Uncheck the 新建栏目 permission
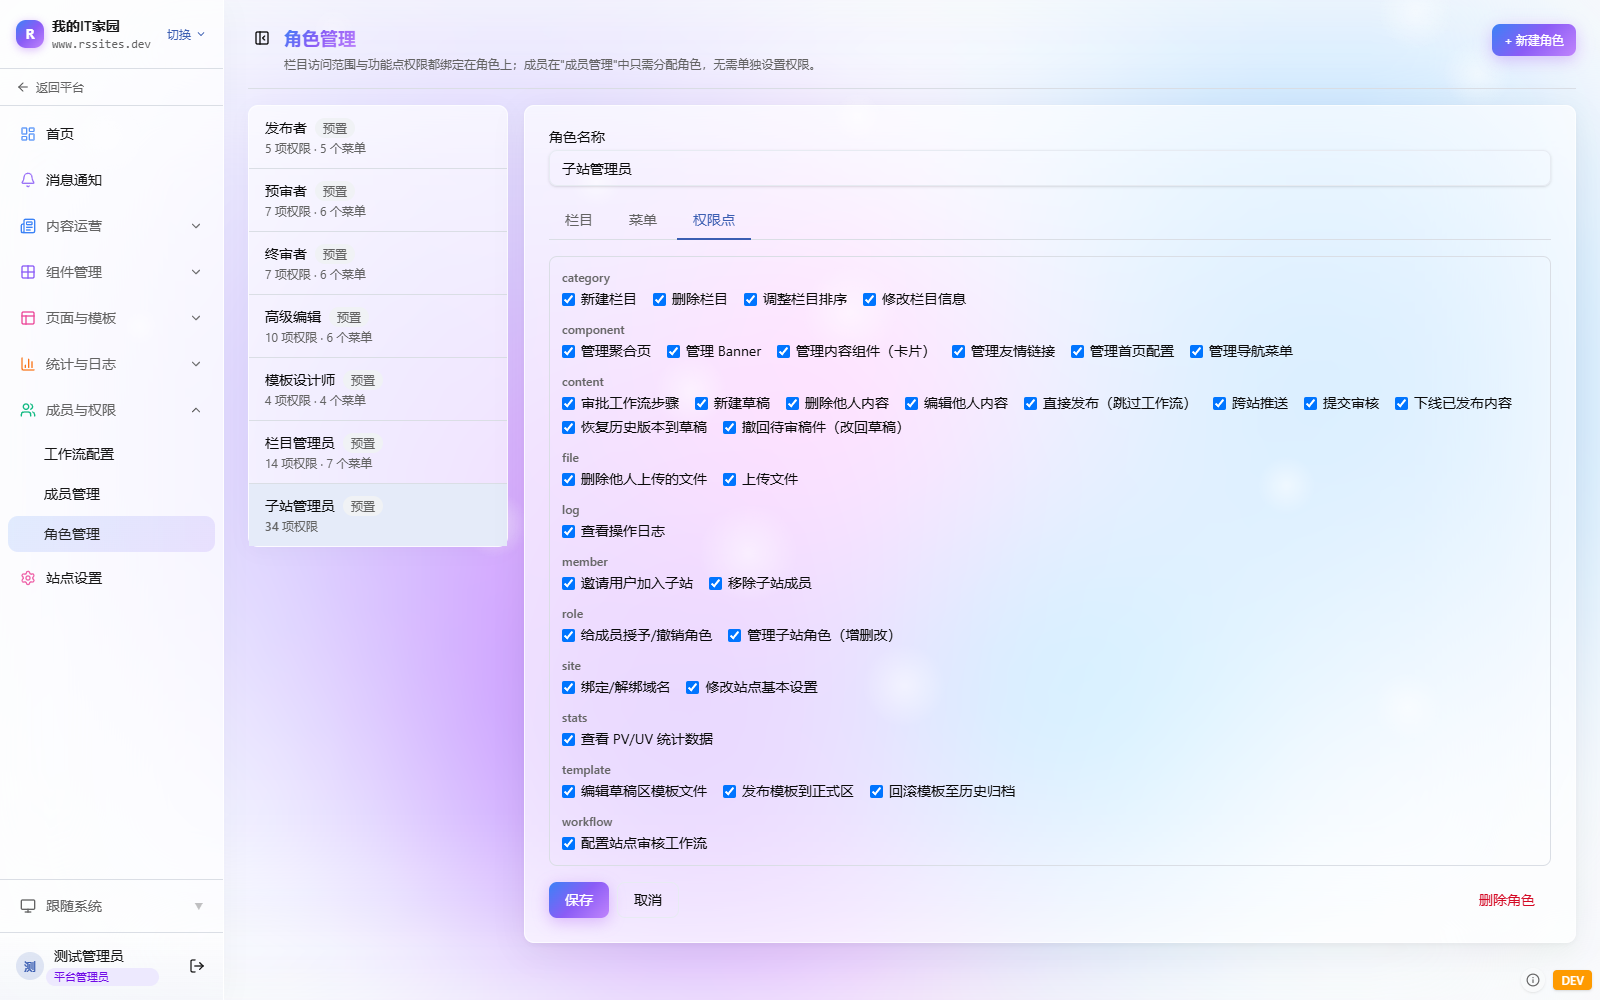1600x1000 pixels. (568, 299)
